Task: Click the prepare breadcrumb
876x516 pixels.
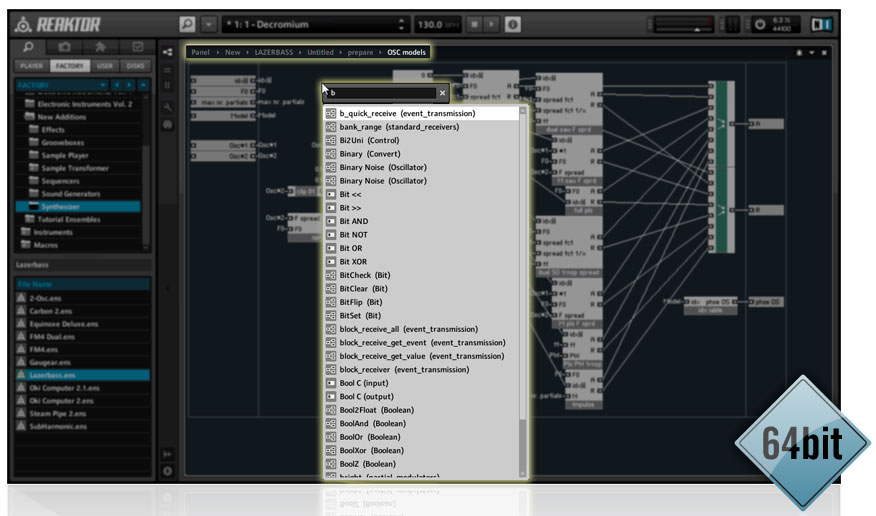Action: click(360, 52)
